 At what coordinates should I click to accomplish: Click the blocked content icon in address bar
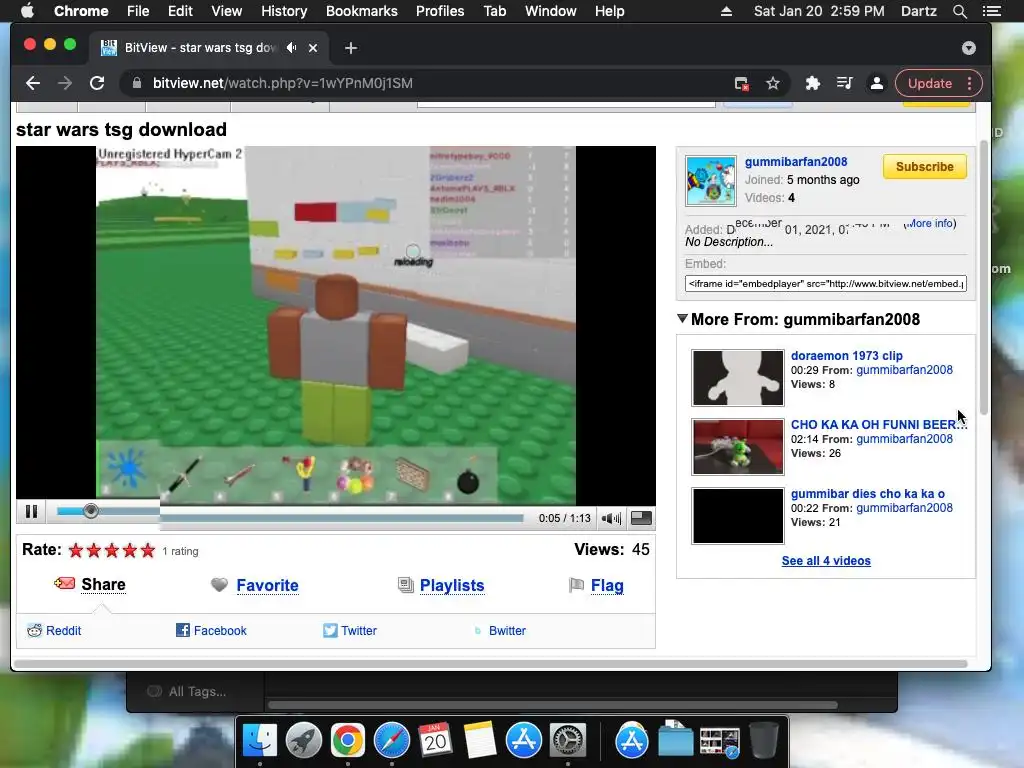tap(741, 84)
